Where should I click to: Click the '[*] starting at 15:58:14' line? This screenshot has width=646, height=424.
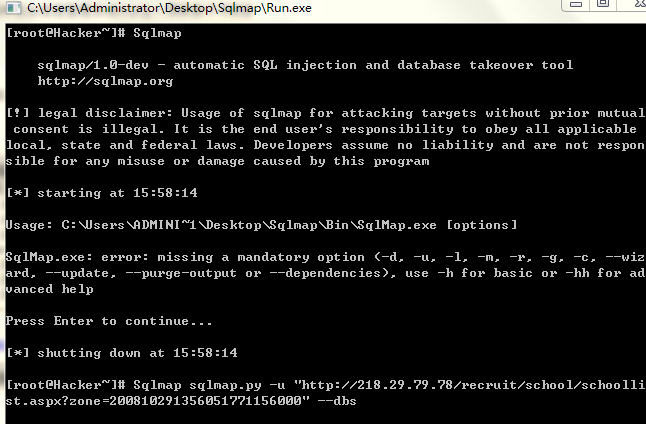(102, 193)
